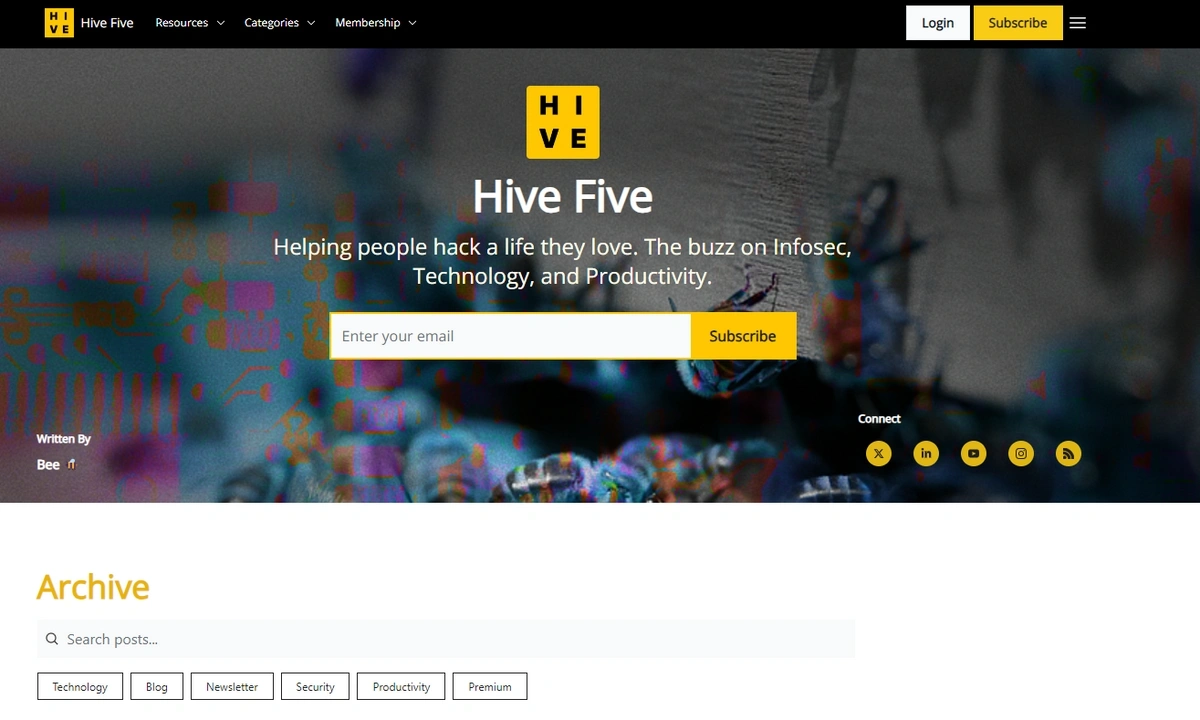Click the Hive Five logo in navbar
1200x720 pixels.
89,23
